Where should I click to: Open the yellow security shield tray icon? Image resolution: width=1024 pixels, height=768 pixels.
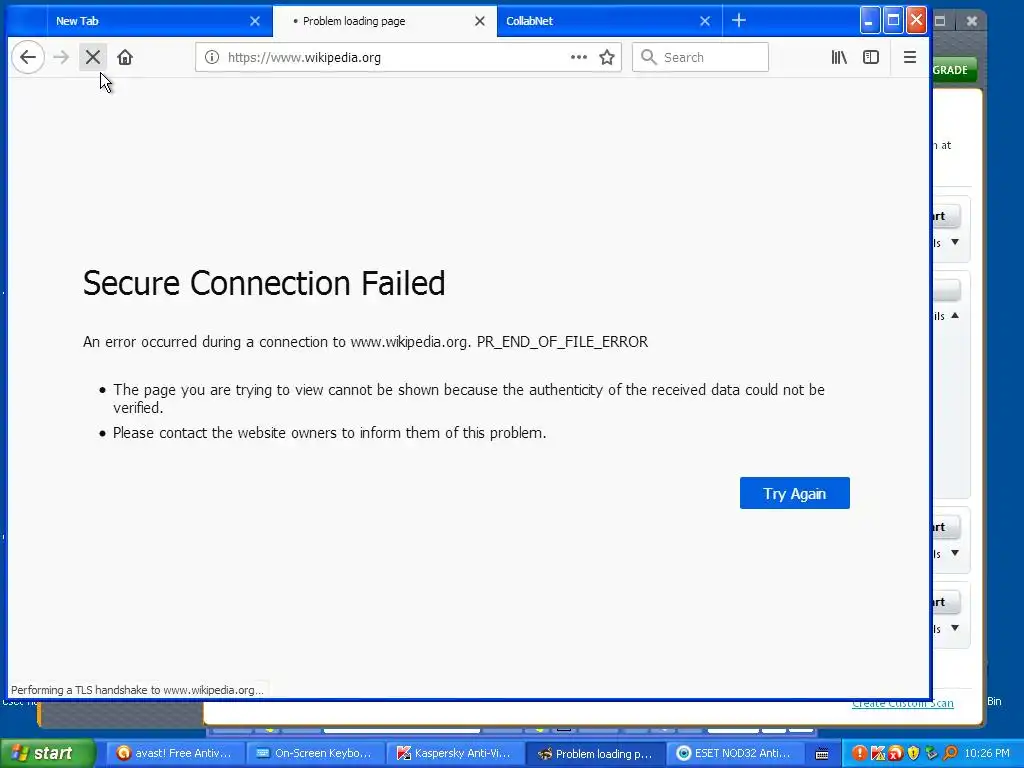913,754
